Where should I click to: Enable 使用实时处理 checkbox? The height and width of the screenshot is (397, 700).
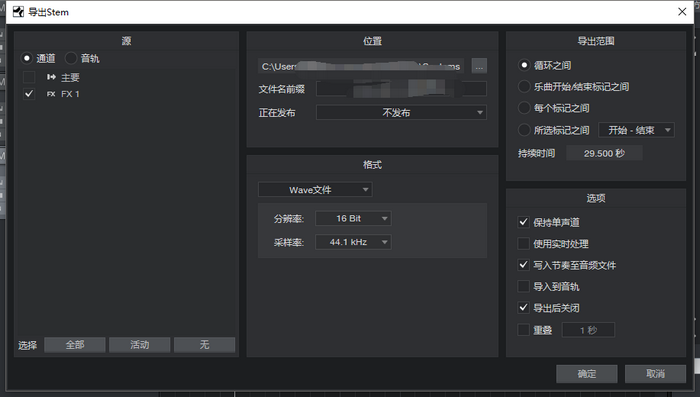point(523,243)
